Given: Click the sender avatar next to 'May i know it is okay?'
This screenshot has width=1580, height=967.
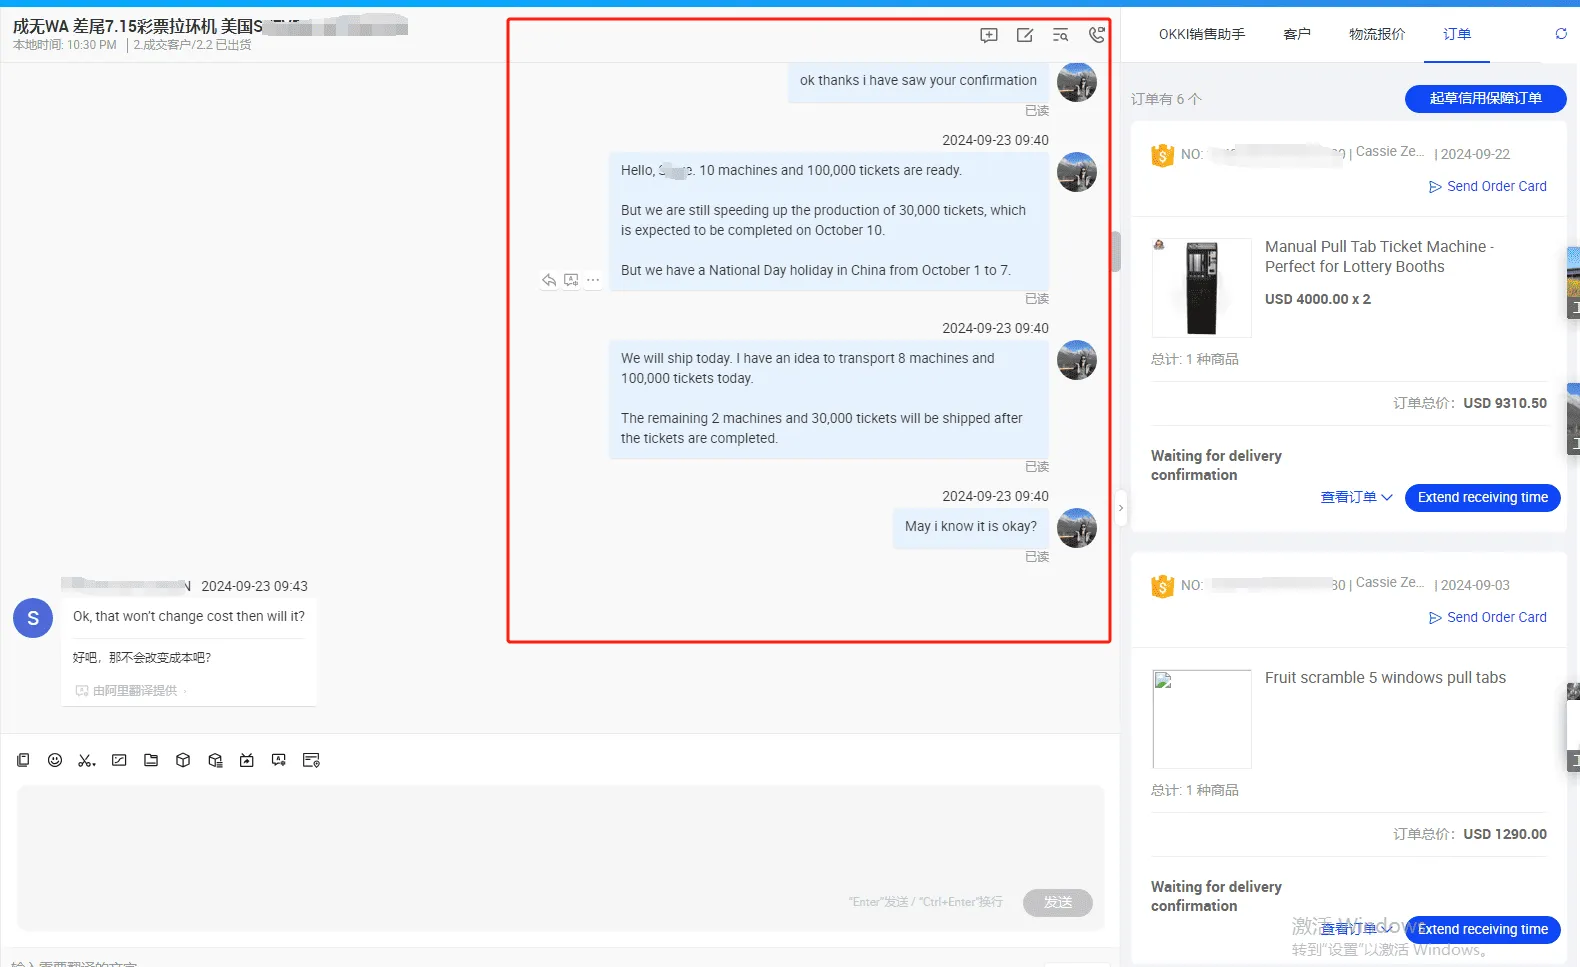Looking at the screenshot, I should 1077,528.
